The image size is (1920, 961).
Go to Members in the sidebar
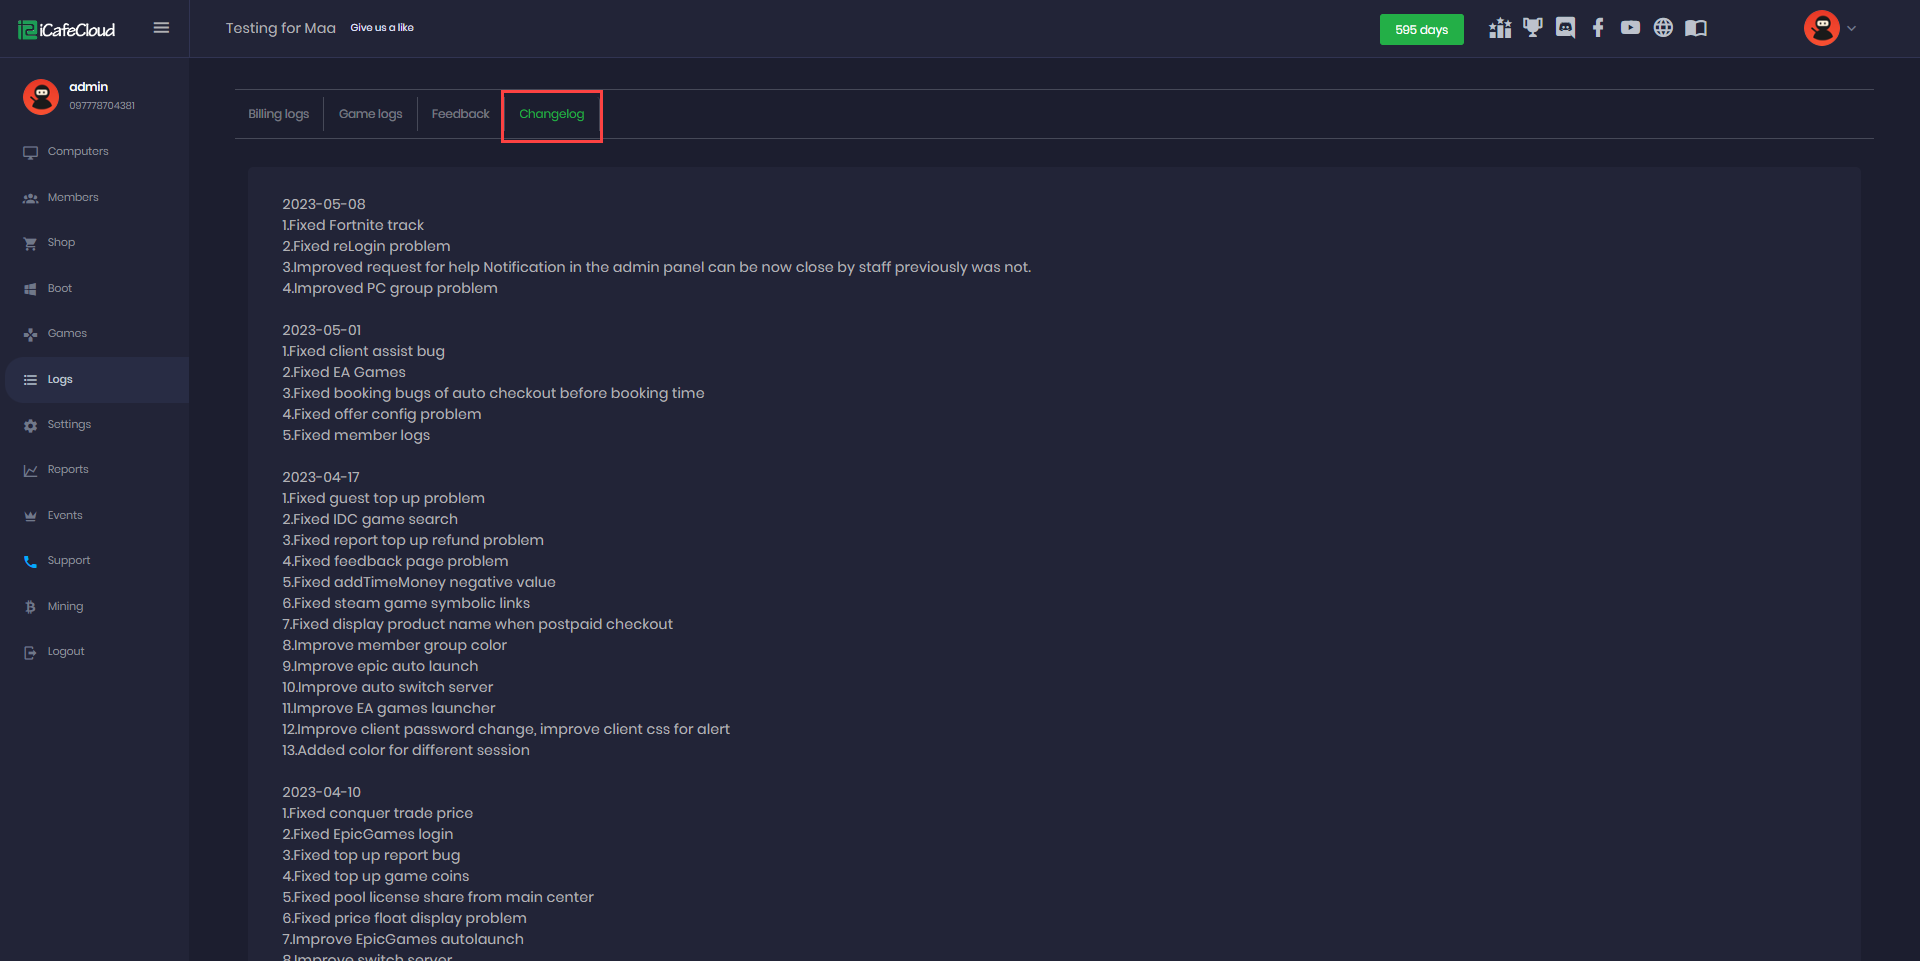pyautogui.click(x=73, y=198)
